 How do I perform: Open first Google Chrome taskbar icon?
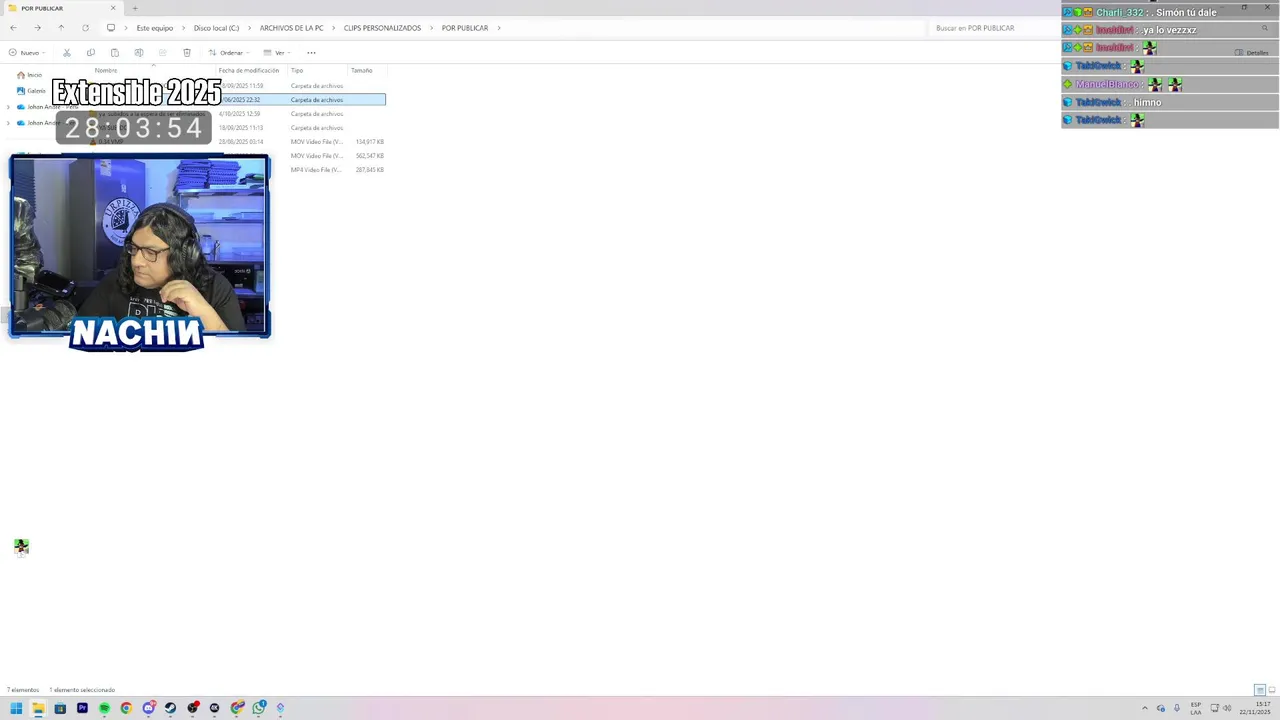click(x=126, y=708)
